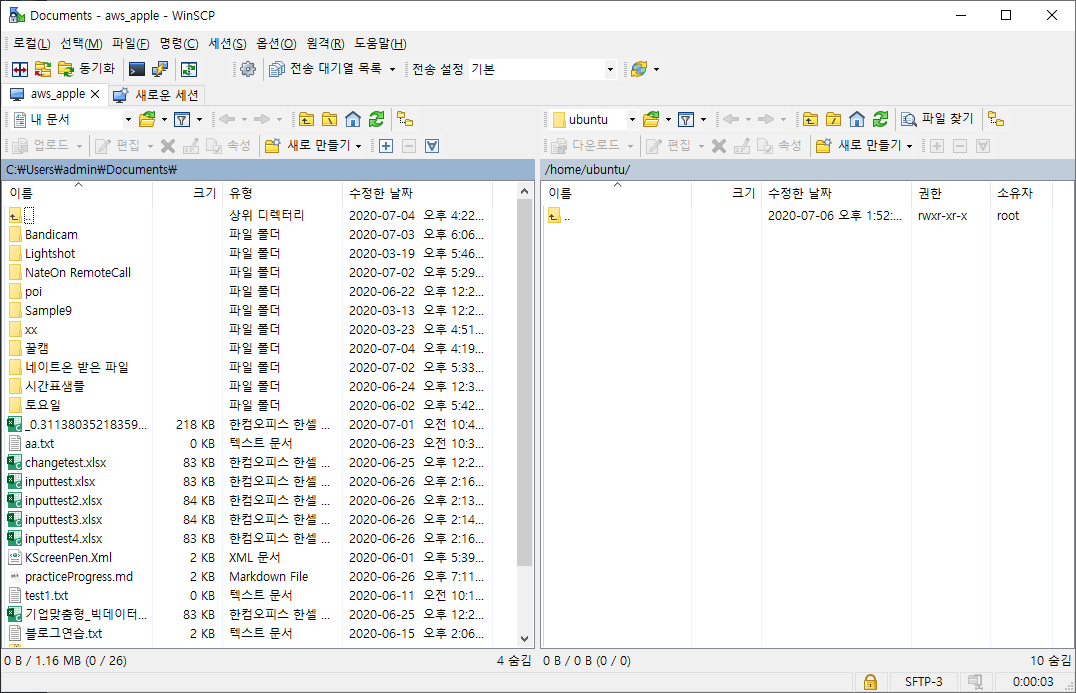Toggle remote directory tree icon
Image resolution: width=1076 pixels, height=693 pixels.
tap(996, 119)
